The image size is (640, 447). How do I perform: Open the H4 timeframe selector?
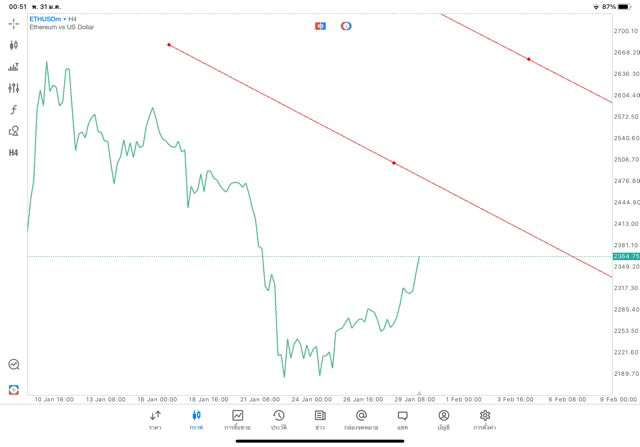pyautogui.click(x=13, y=153)
